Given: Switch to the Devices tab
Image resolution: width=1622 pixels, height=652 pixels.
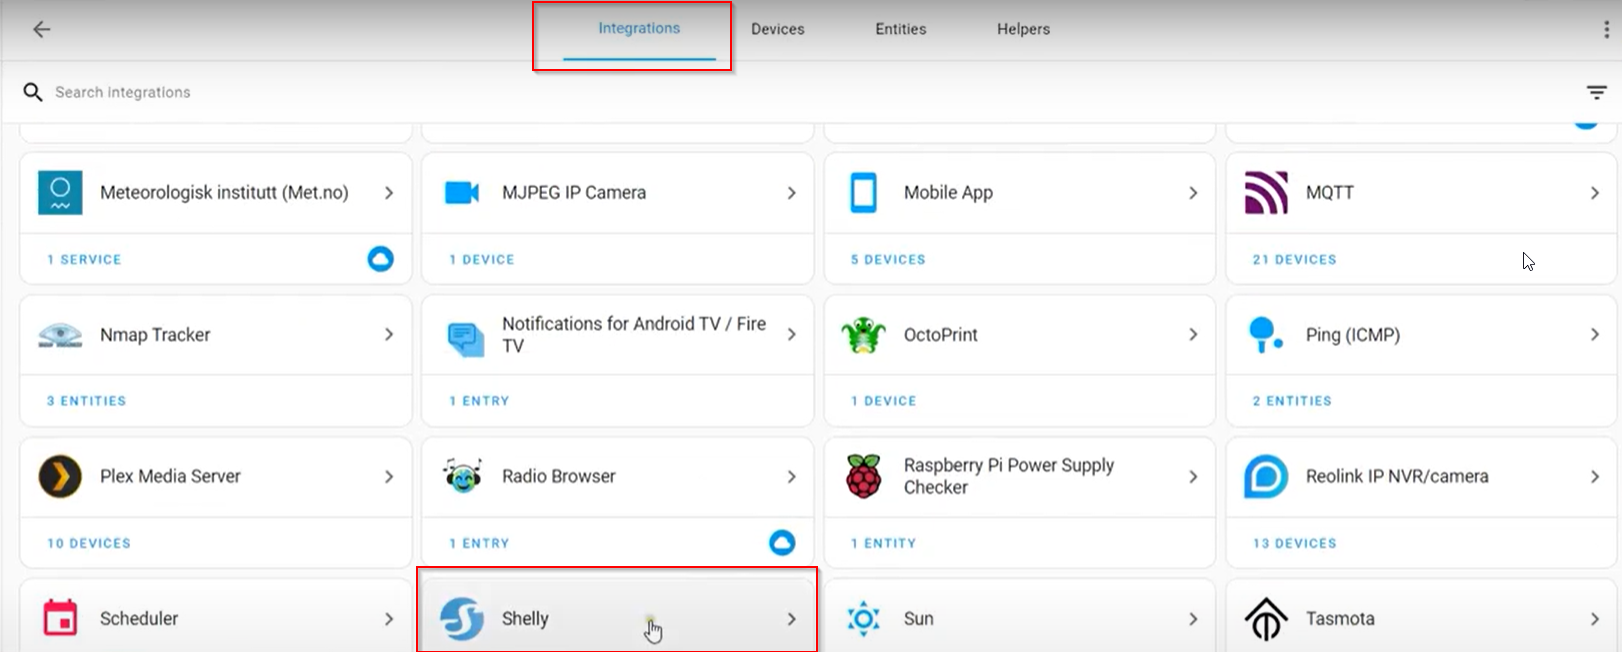Looking at the screenshot, I should 777,29.
